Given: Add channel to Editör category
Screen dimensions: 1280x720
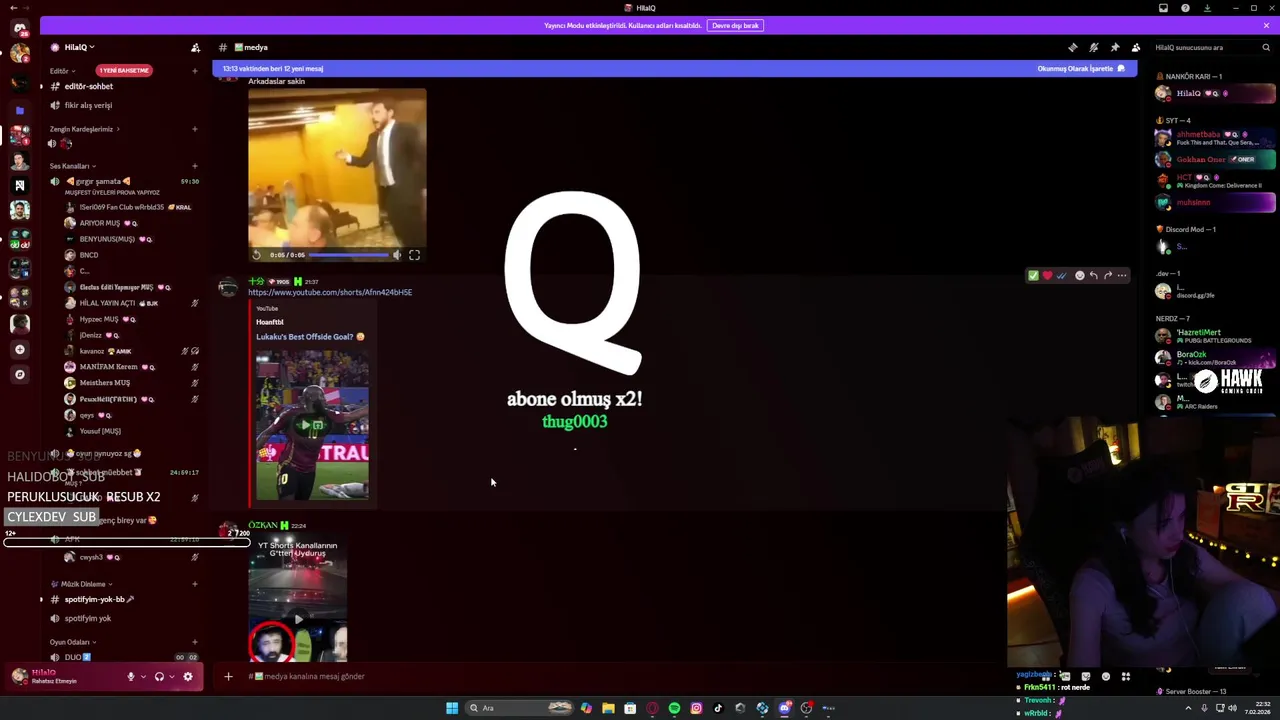Looking at the screenshot, I should coord(195,71).
